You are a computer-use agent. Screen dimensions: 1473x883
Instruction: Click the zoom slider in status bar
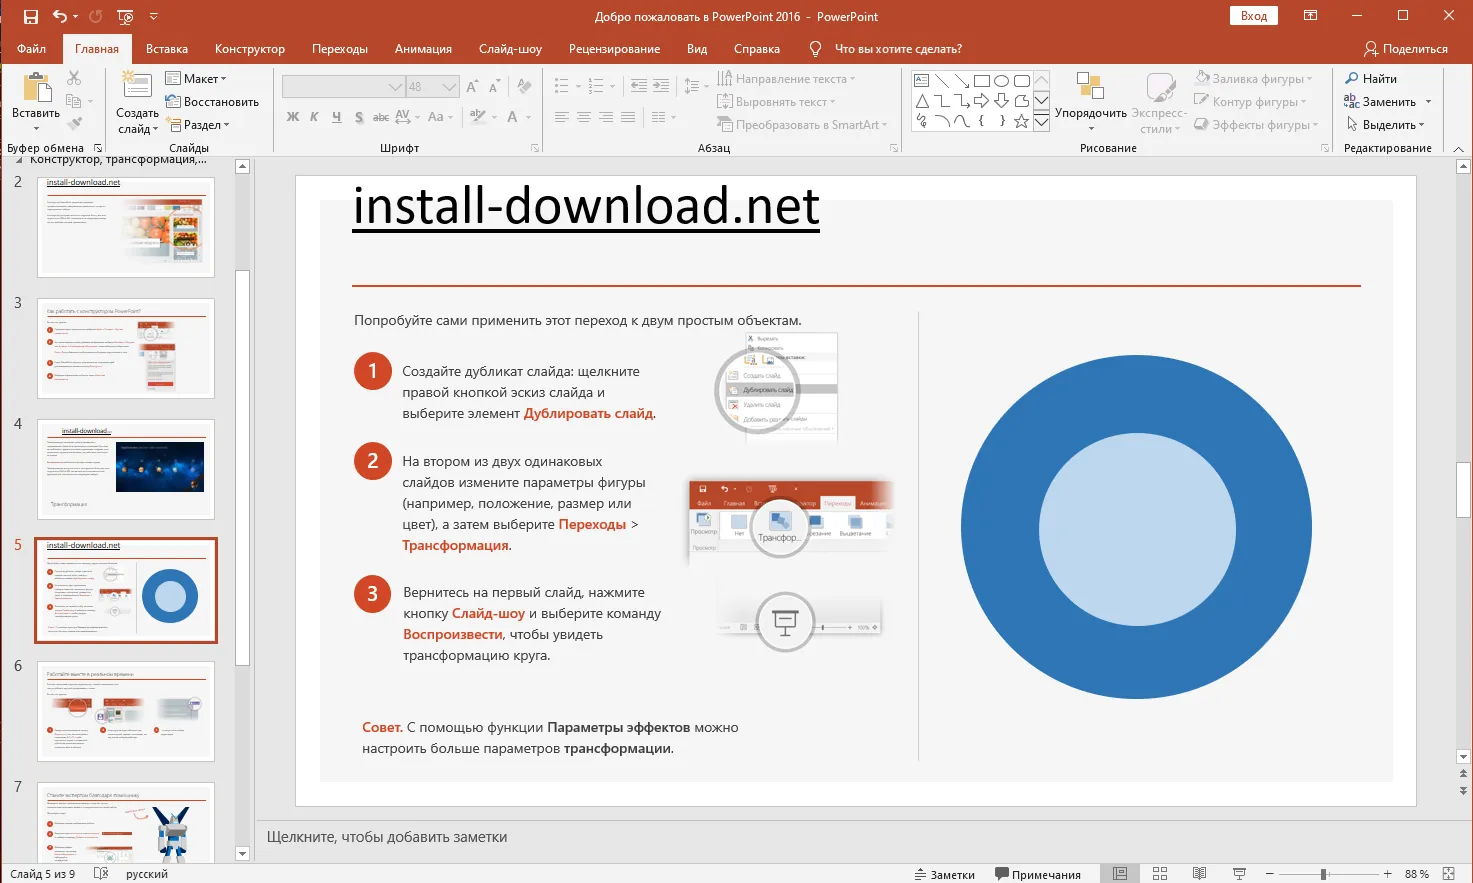(1323, 874)
